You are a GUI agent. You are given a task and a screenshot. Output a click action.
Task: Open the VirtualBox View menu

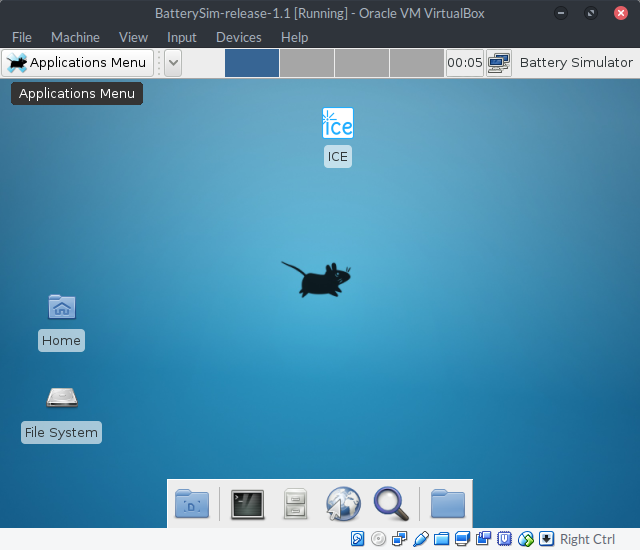tap(133, 38)
